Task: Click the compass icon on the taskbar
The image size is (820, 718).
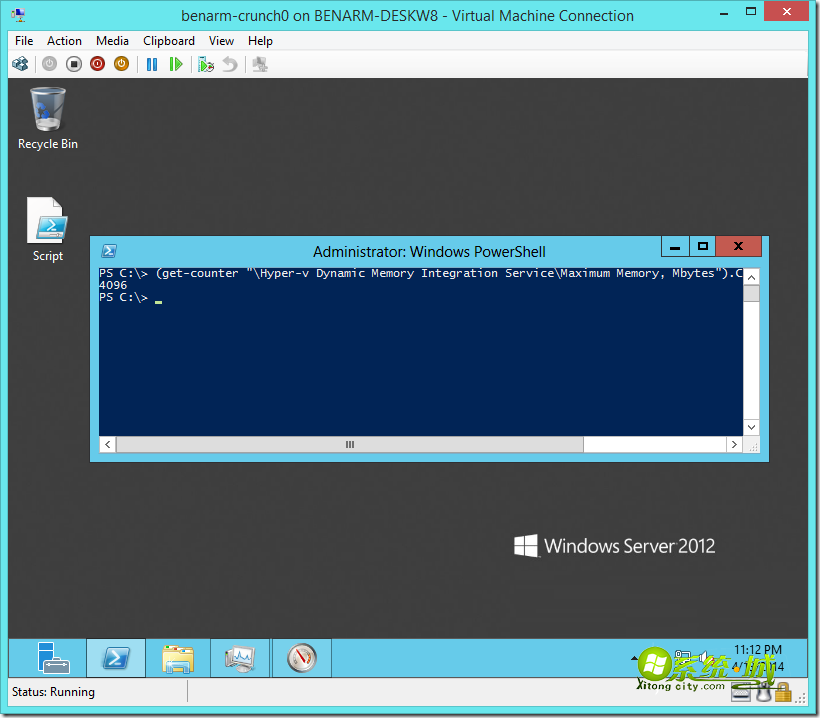Action: point(301,658)
